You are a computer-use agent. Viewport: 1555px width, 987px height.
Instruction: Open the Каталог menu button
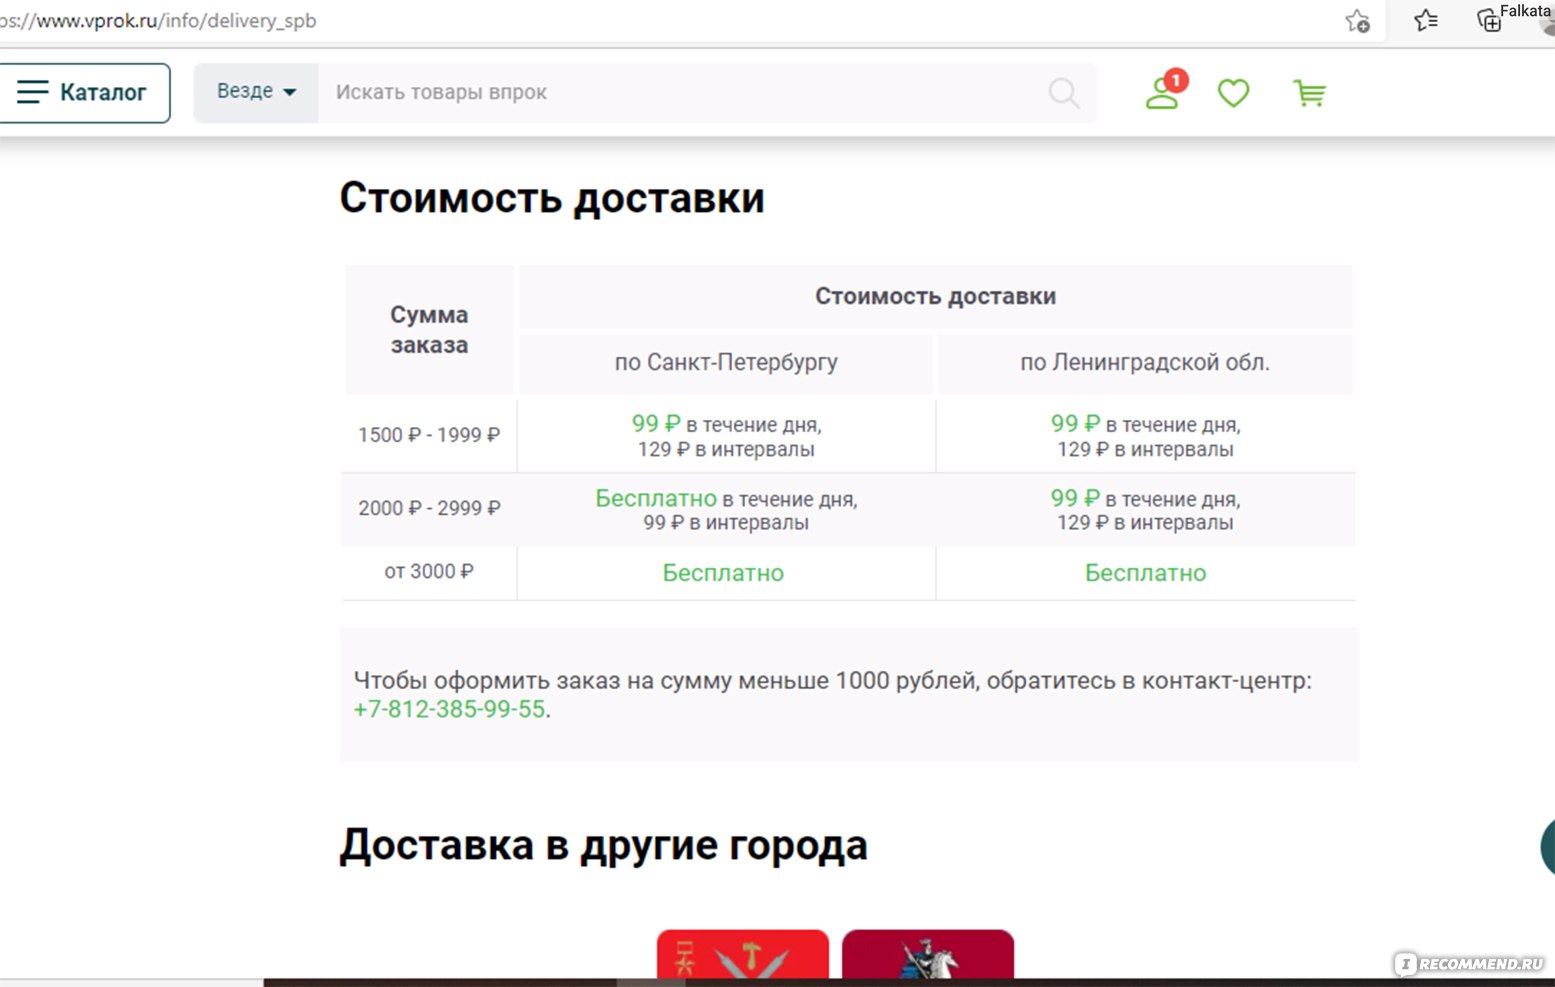84,93
